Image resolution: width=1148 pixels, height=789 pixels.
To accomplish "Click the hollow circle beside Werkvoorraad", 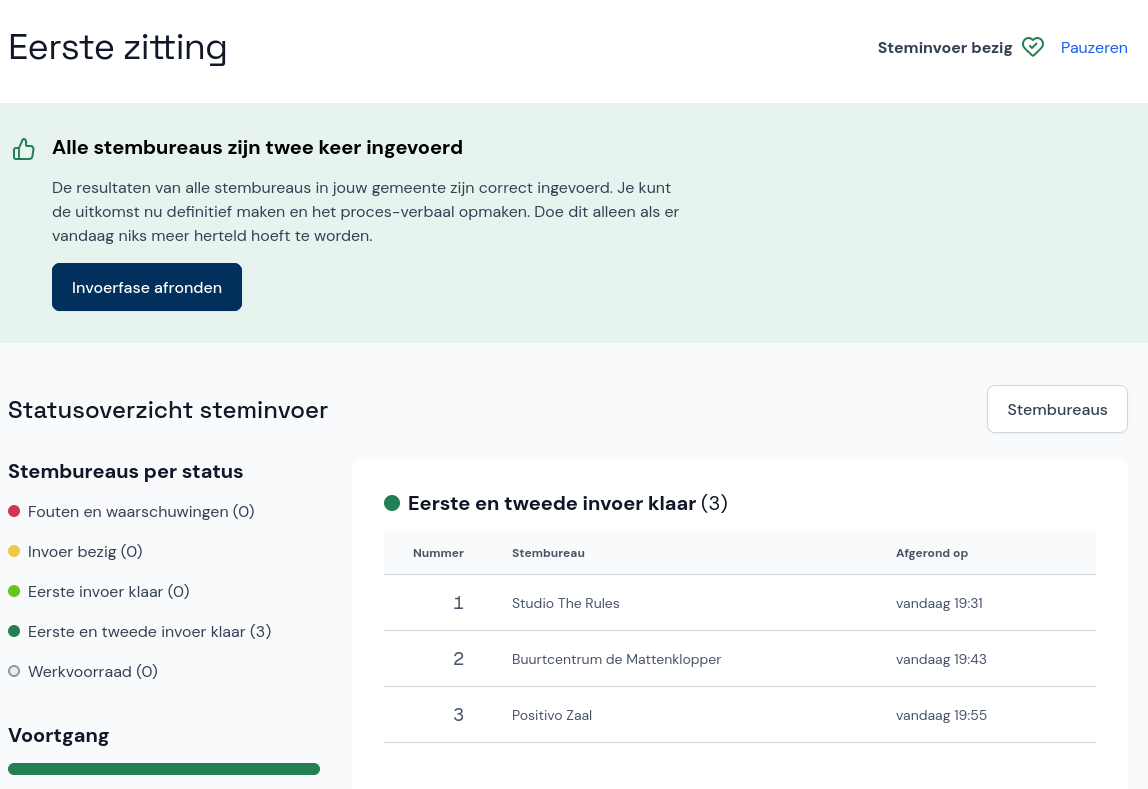I will pos(13,671).
